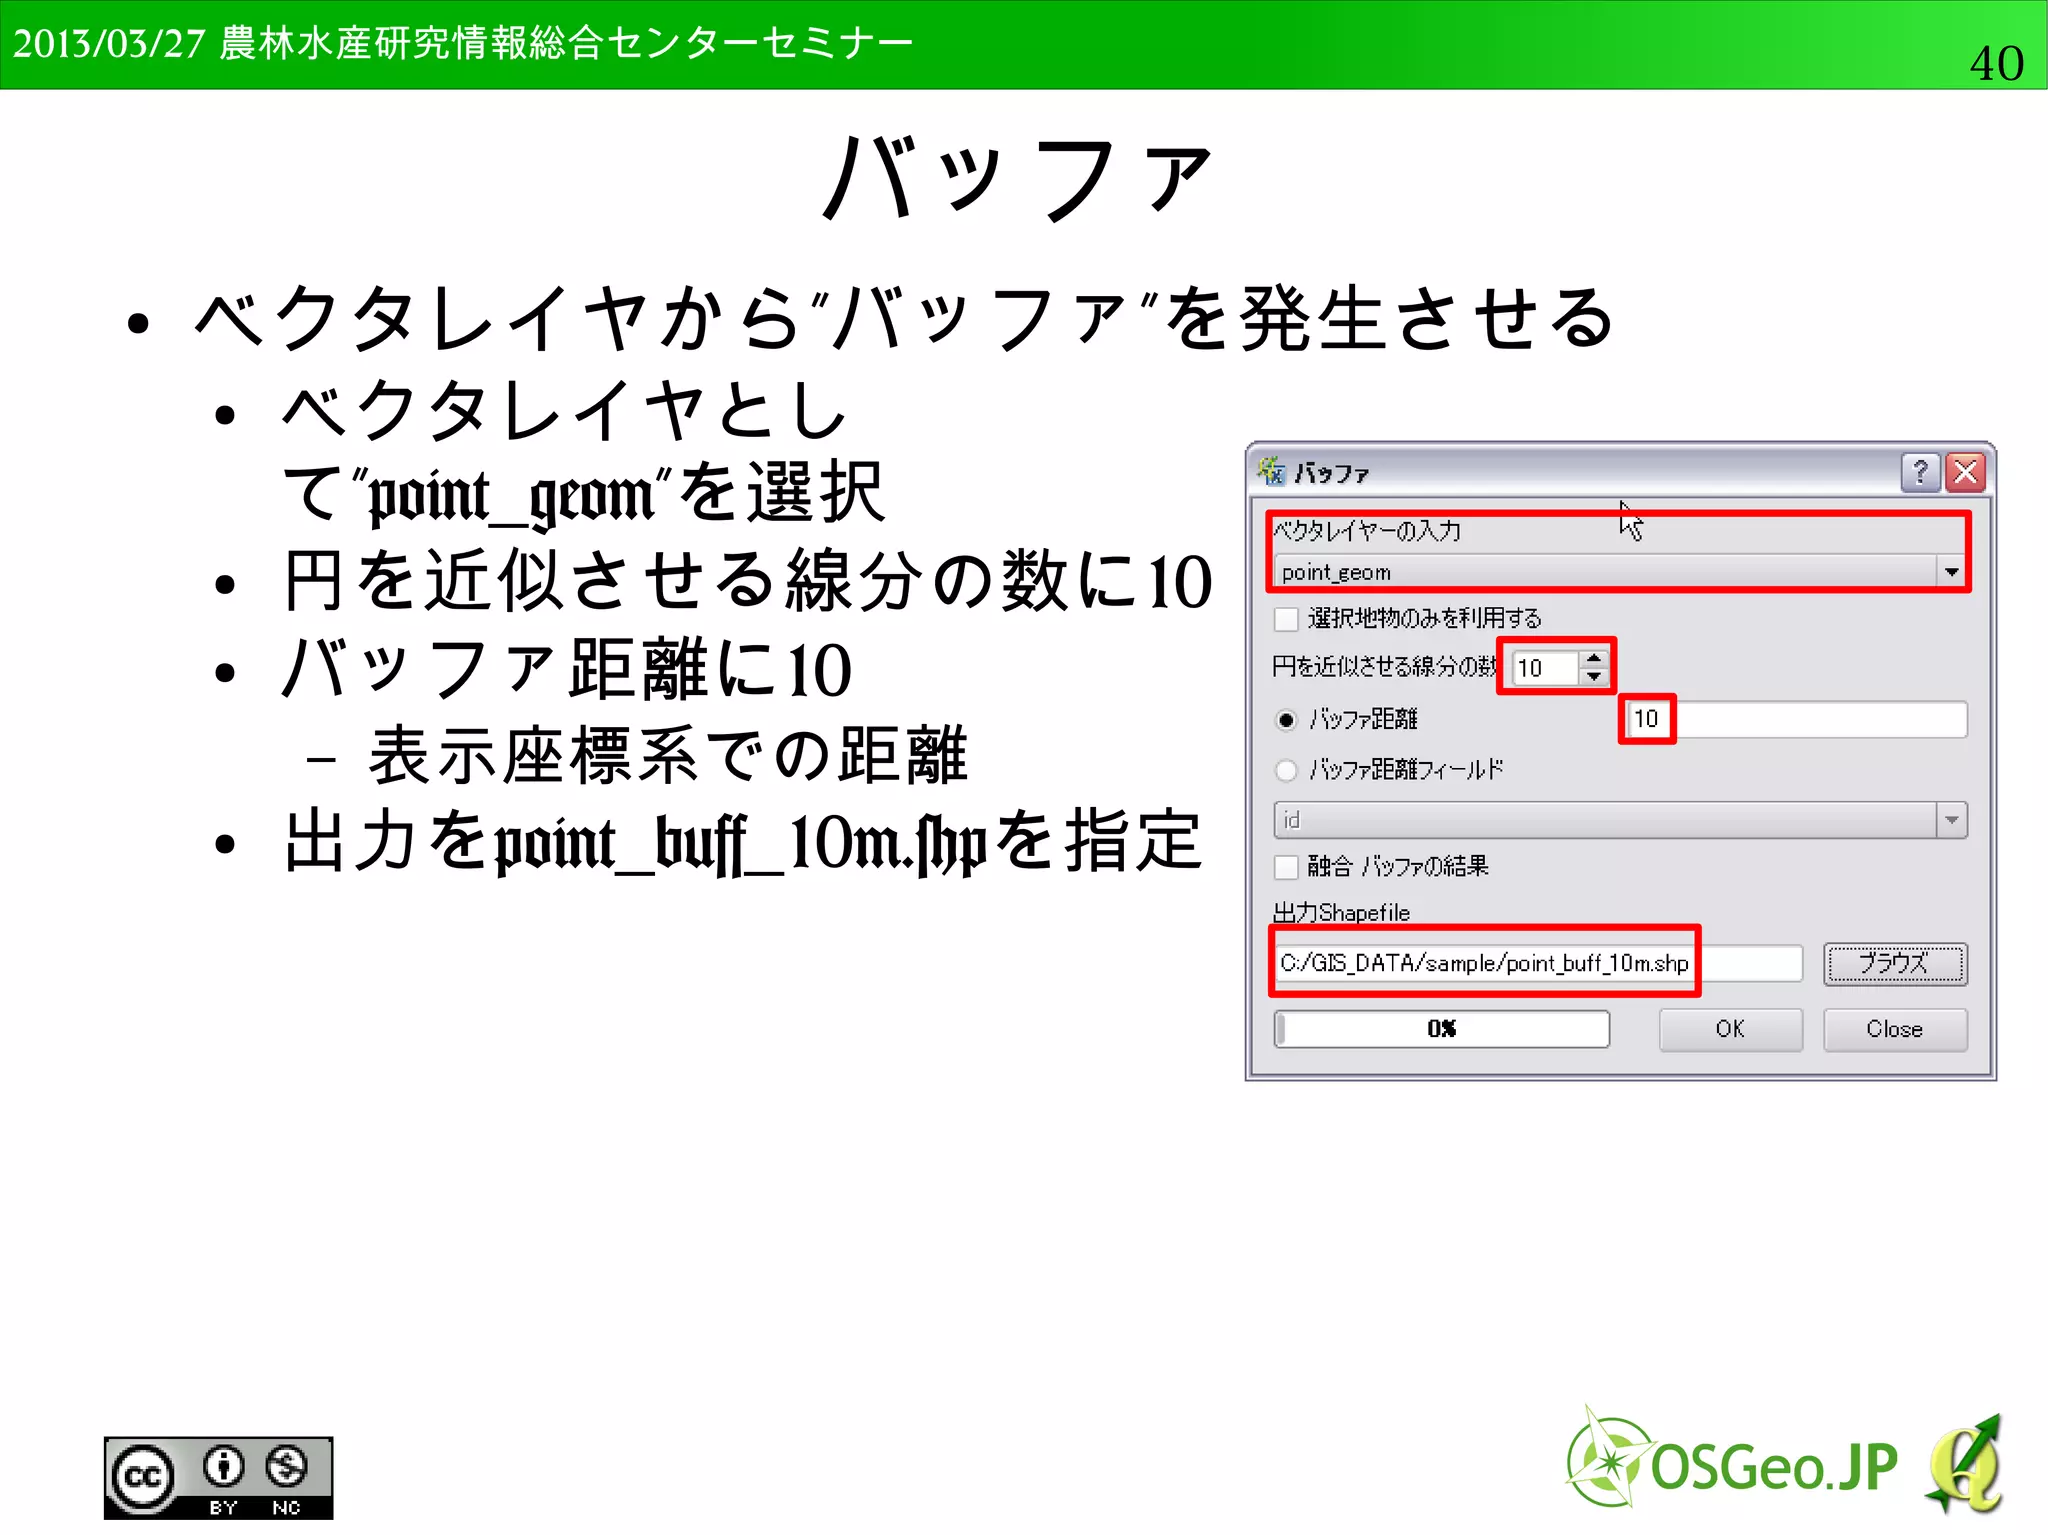
Task: Click the OK button
Action: pos(1730,1029)
